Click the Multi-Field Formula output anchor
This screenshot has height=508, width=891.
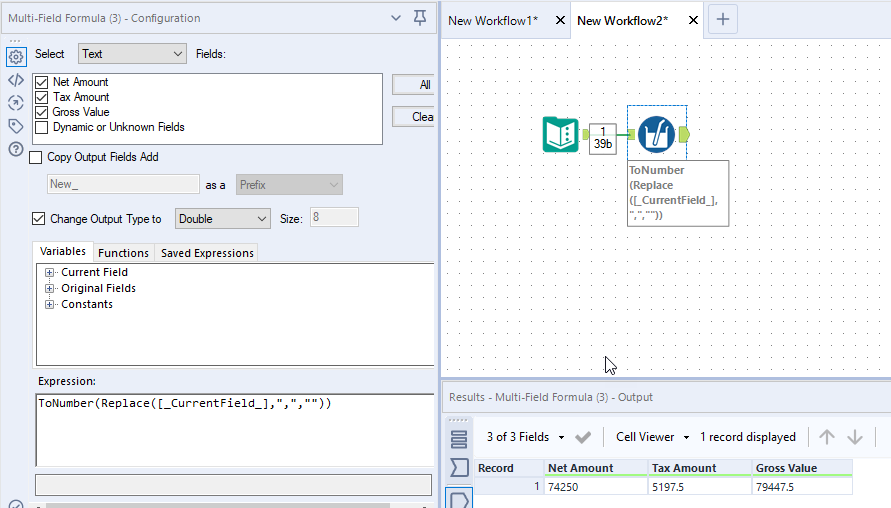pyautogui.click(x=684, y=135)
